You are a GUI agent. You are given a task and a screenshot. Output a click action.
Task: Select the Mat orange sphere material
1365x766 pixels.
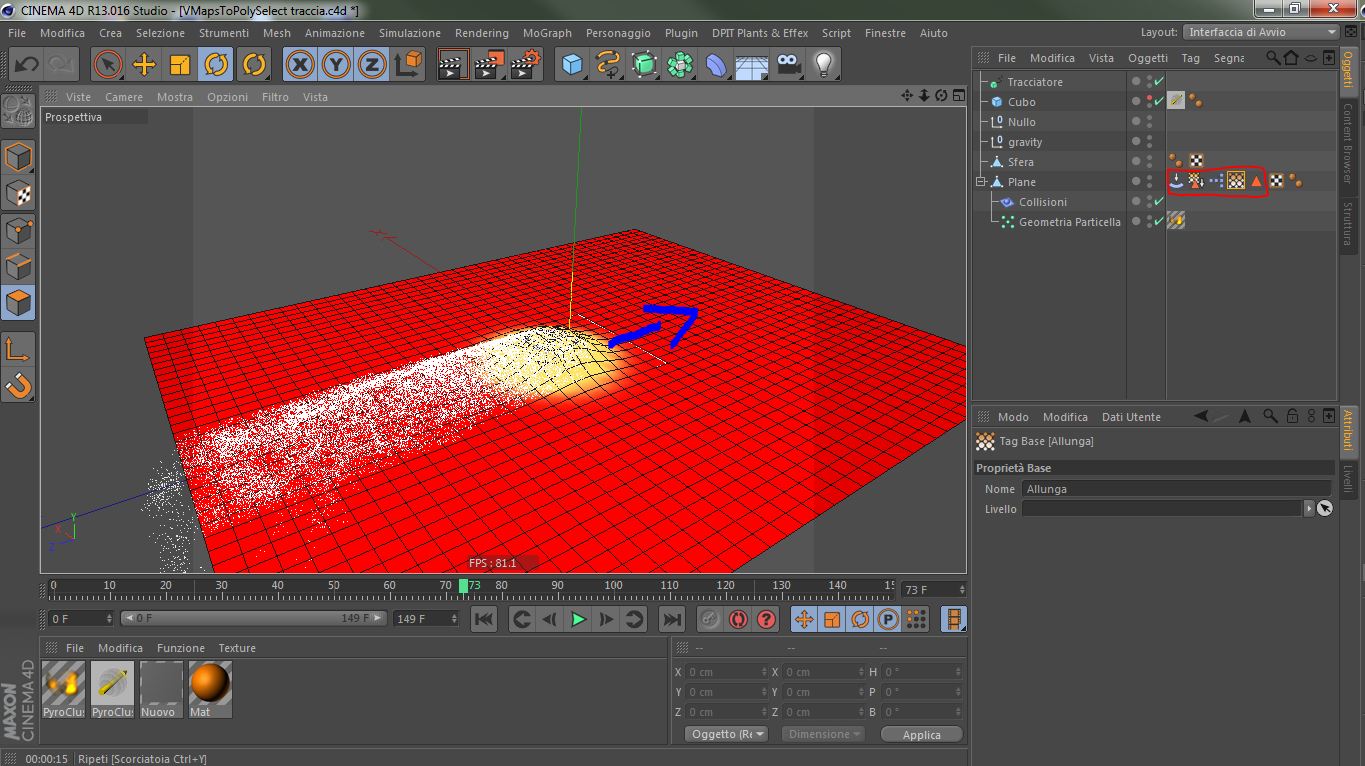pos(210,688)
